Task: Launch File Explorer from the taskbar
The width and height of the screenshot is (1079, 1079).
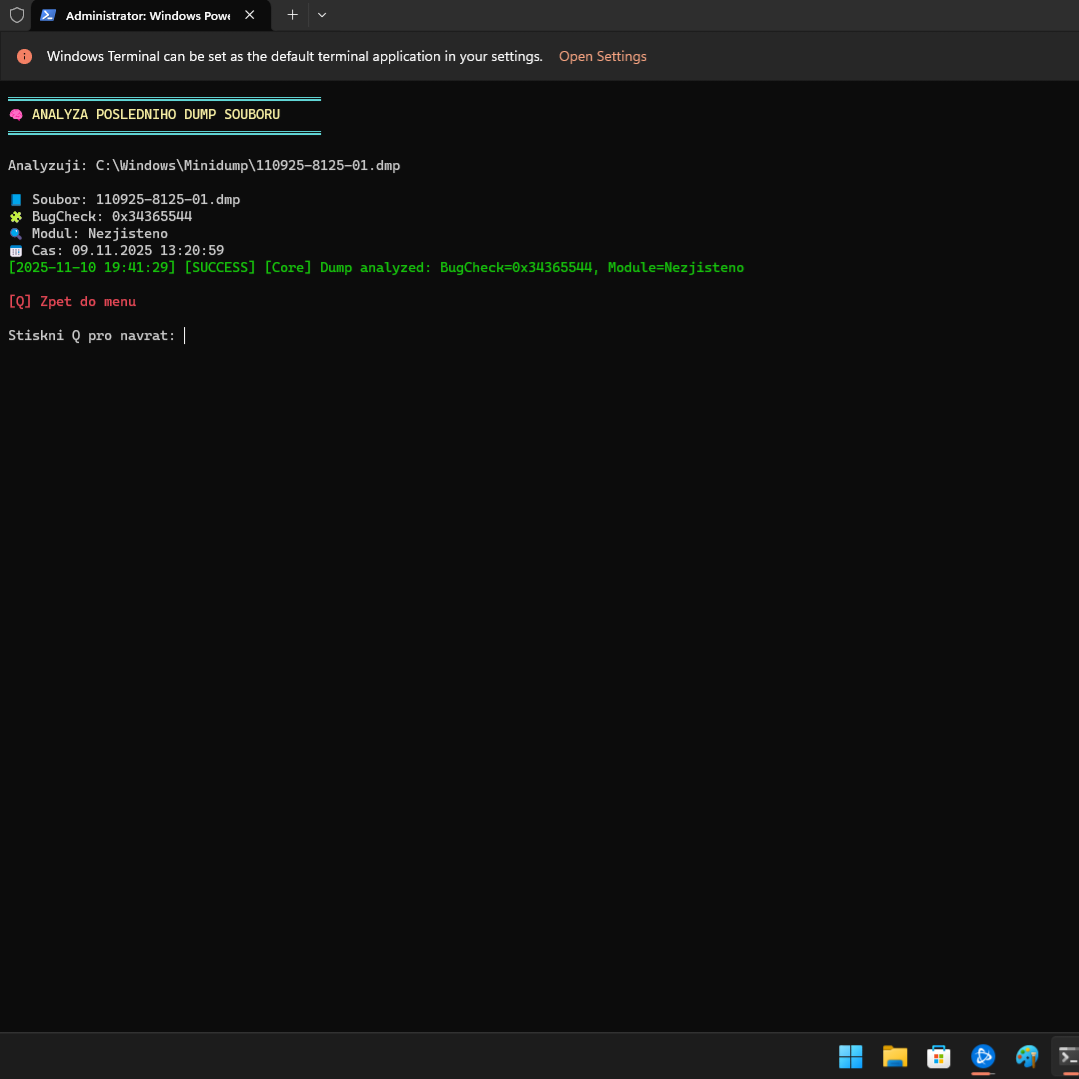Action: (x=894, y=1056)
